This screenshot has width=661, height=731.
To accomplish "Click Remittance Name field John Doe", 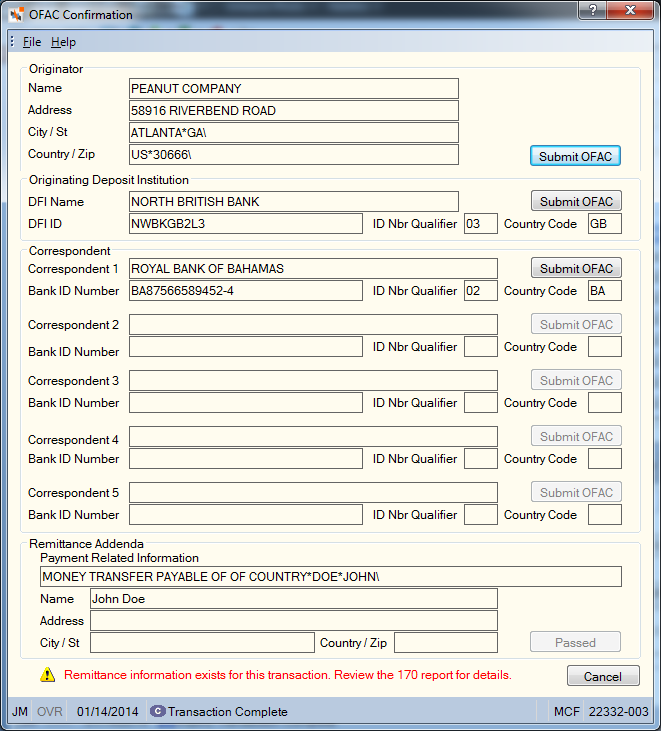I will click(294, 599).
